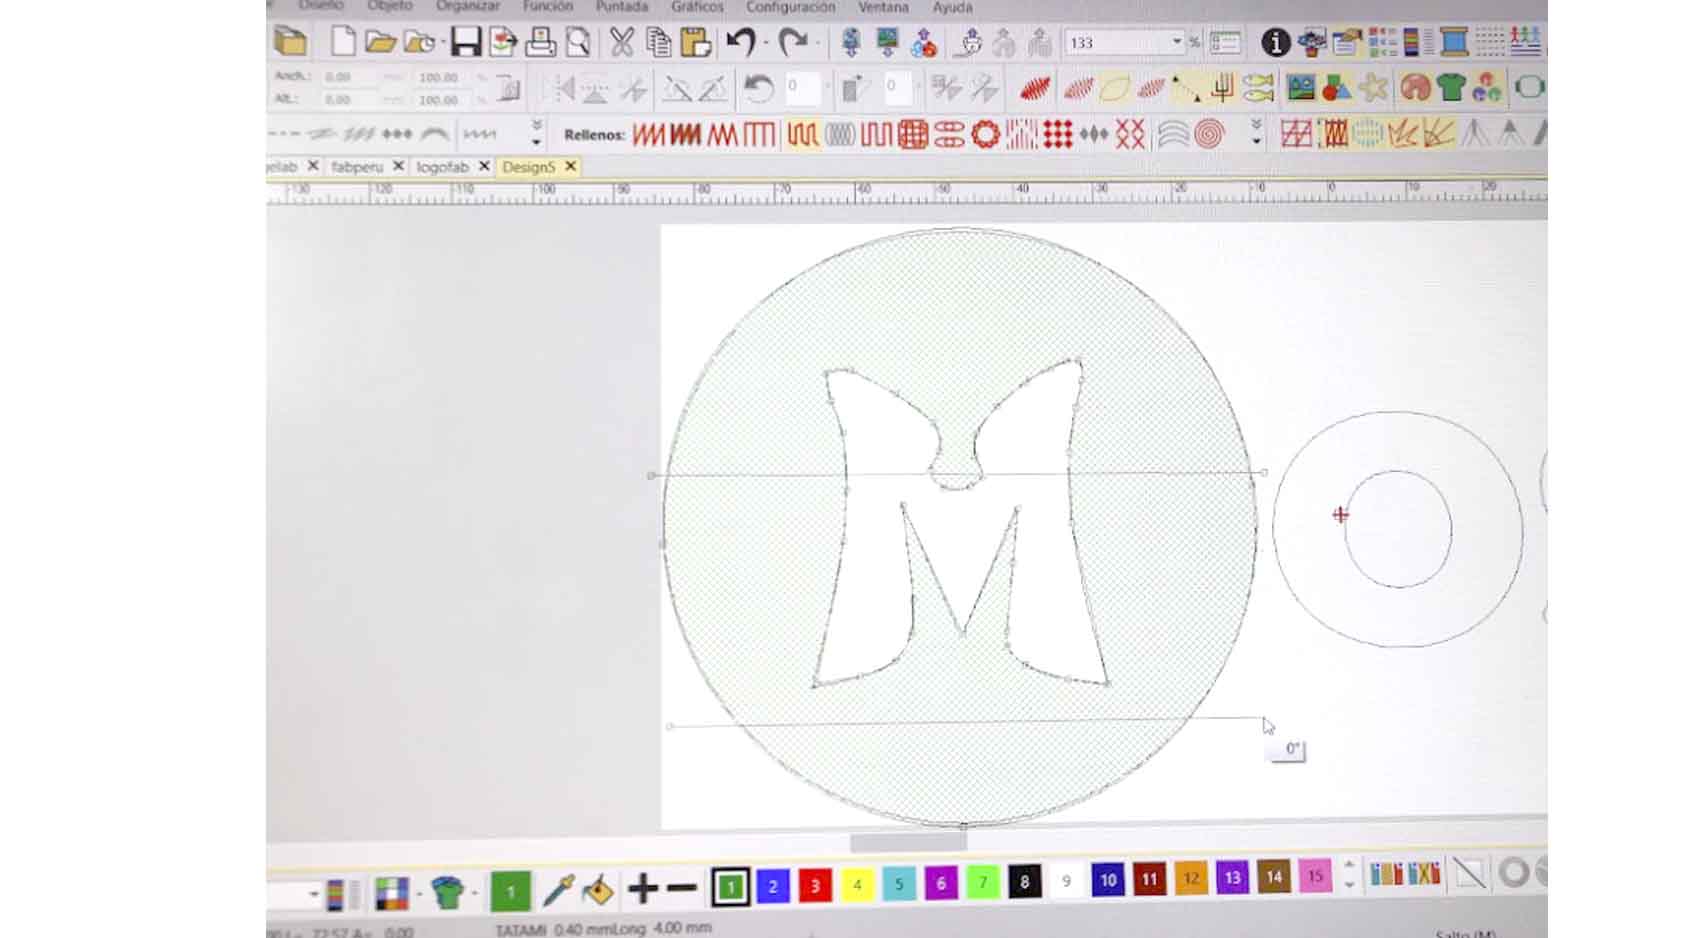
Task: Click the horizontal scrollbar below canvas
Action: (908, 842)
